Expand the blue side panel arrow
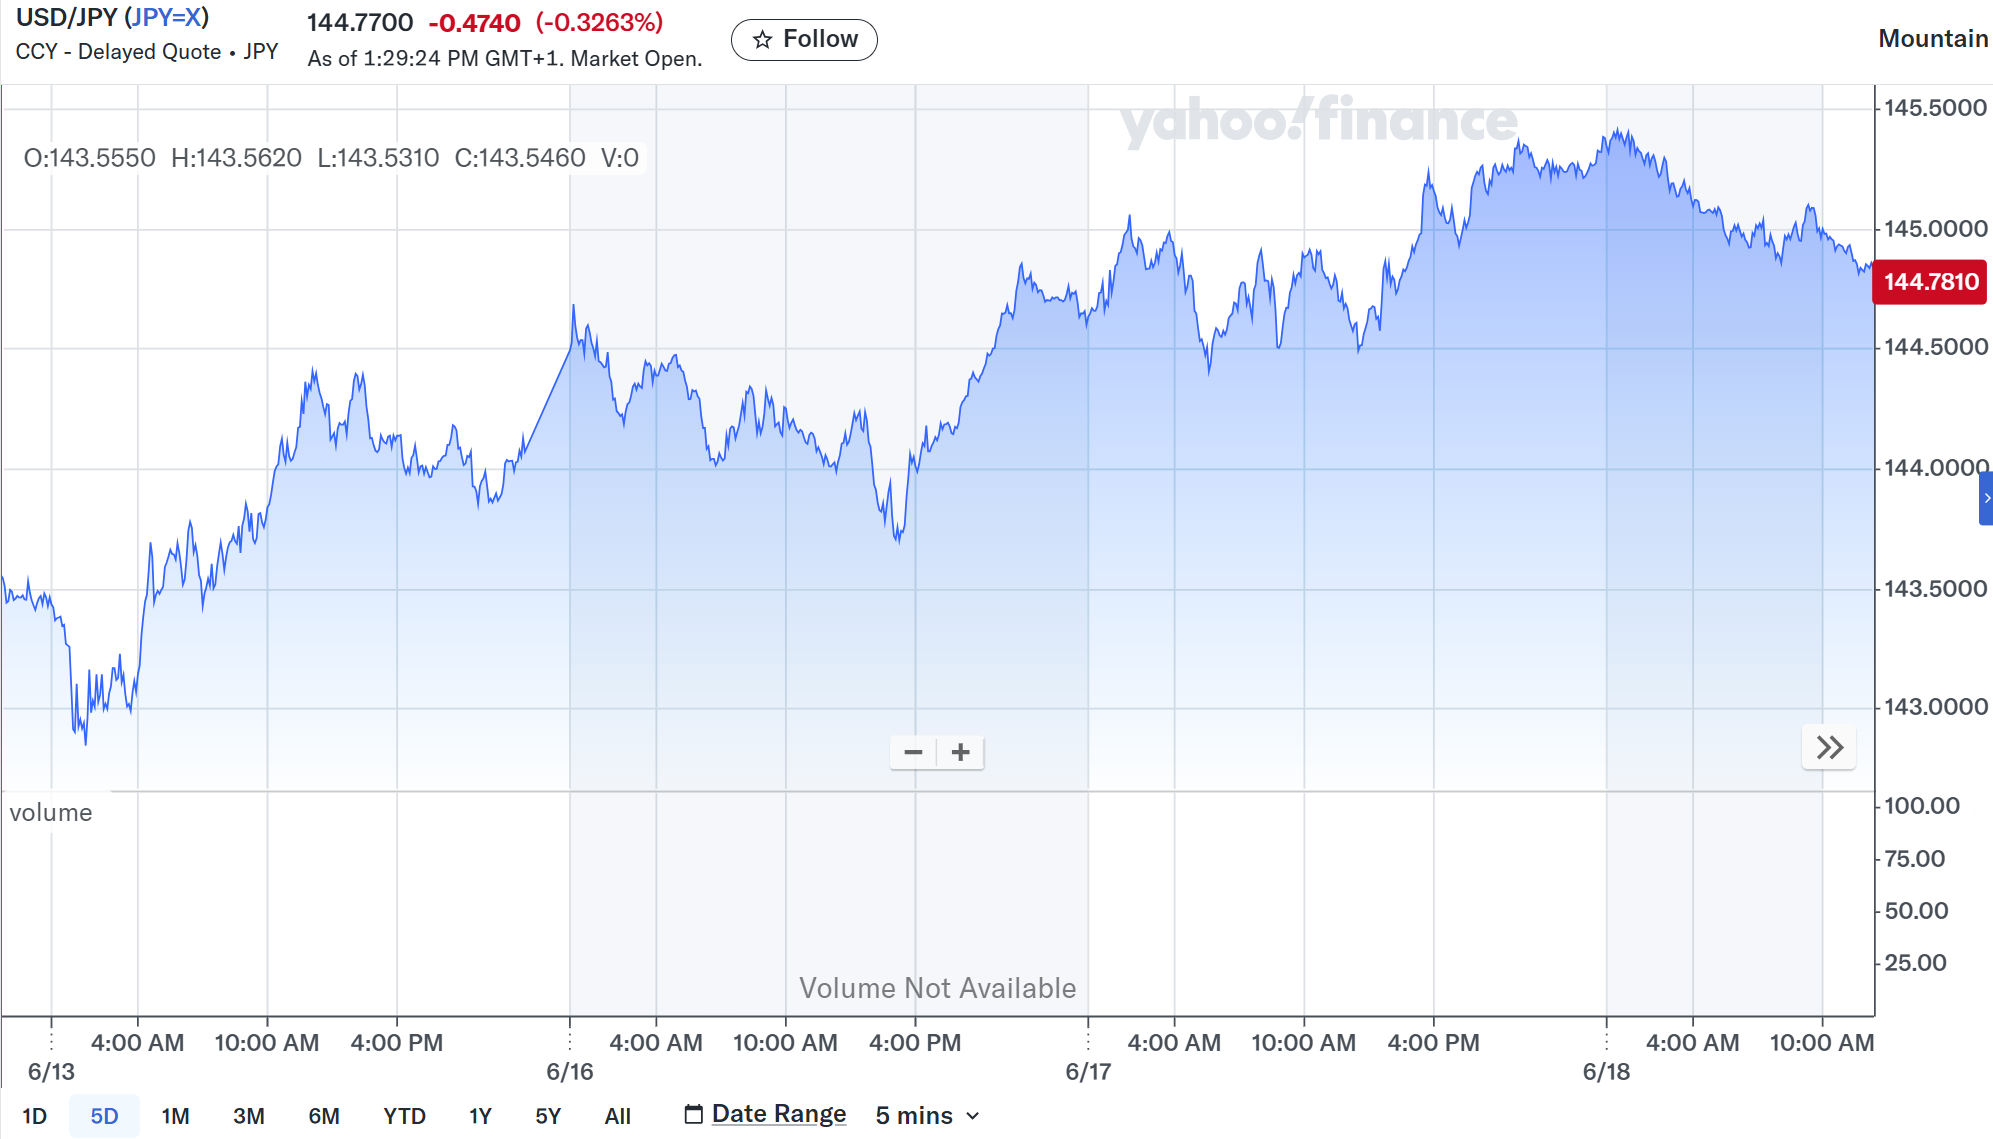This screenshot has height=1139, width=1993. (x=1986, y=498)
